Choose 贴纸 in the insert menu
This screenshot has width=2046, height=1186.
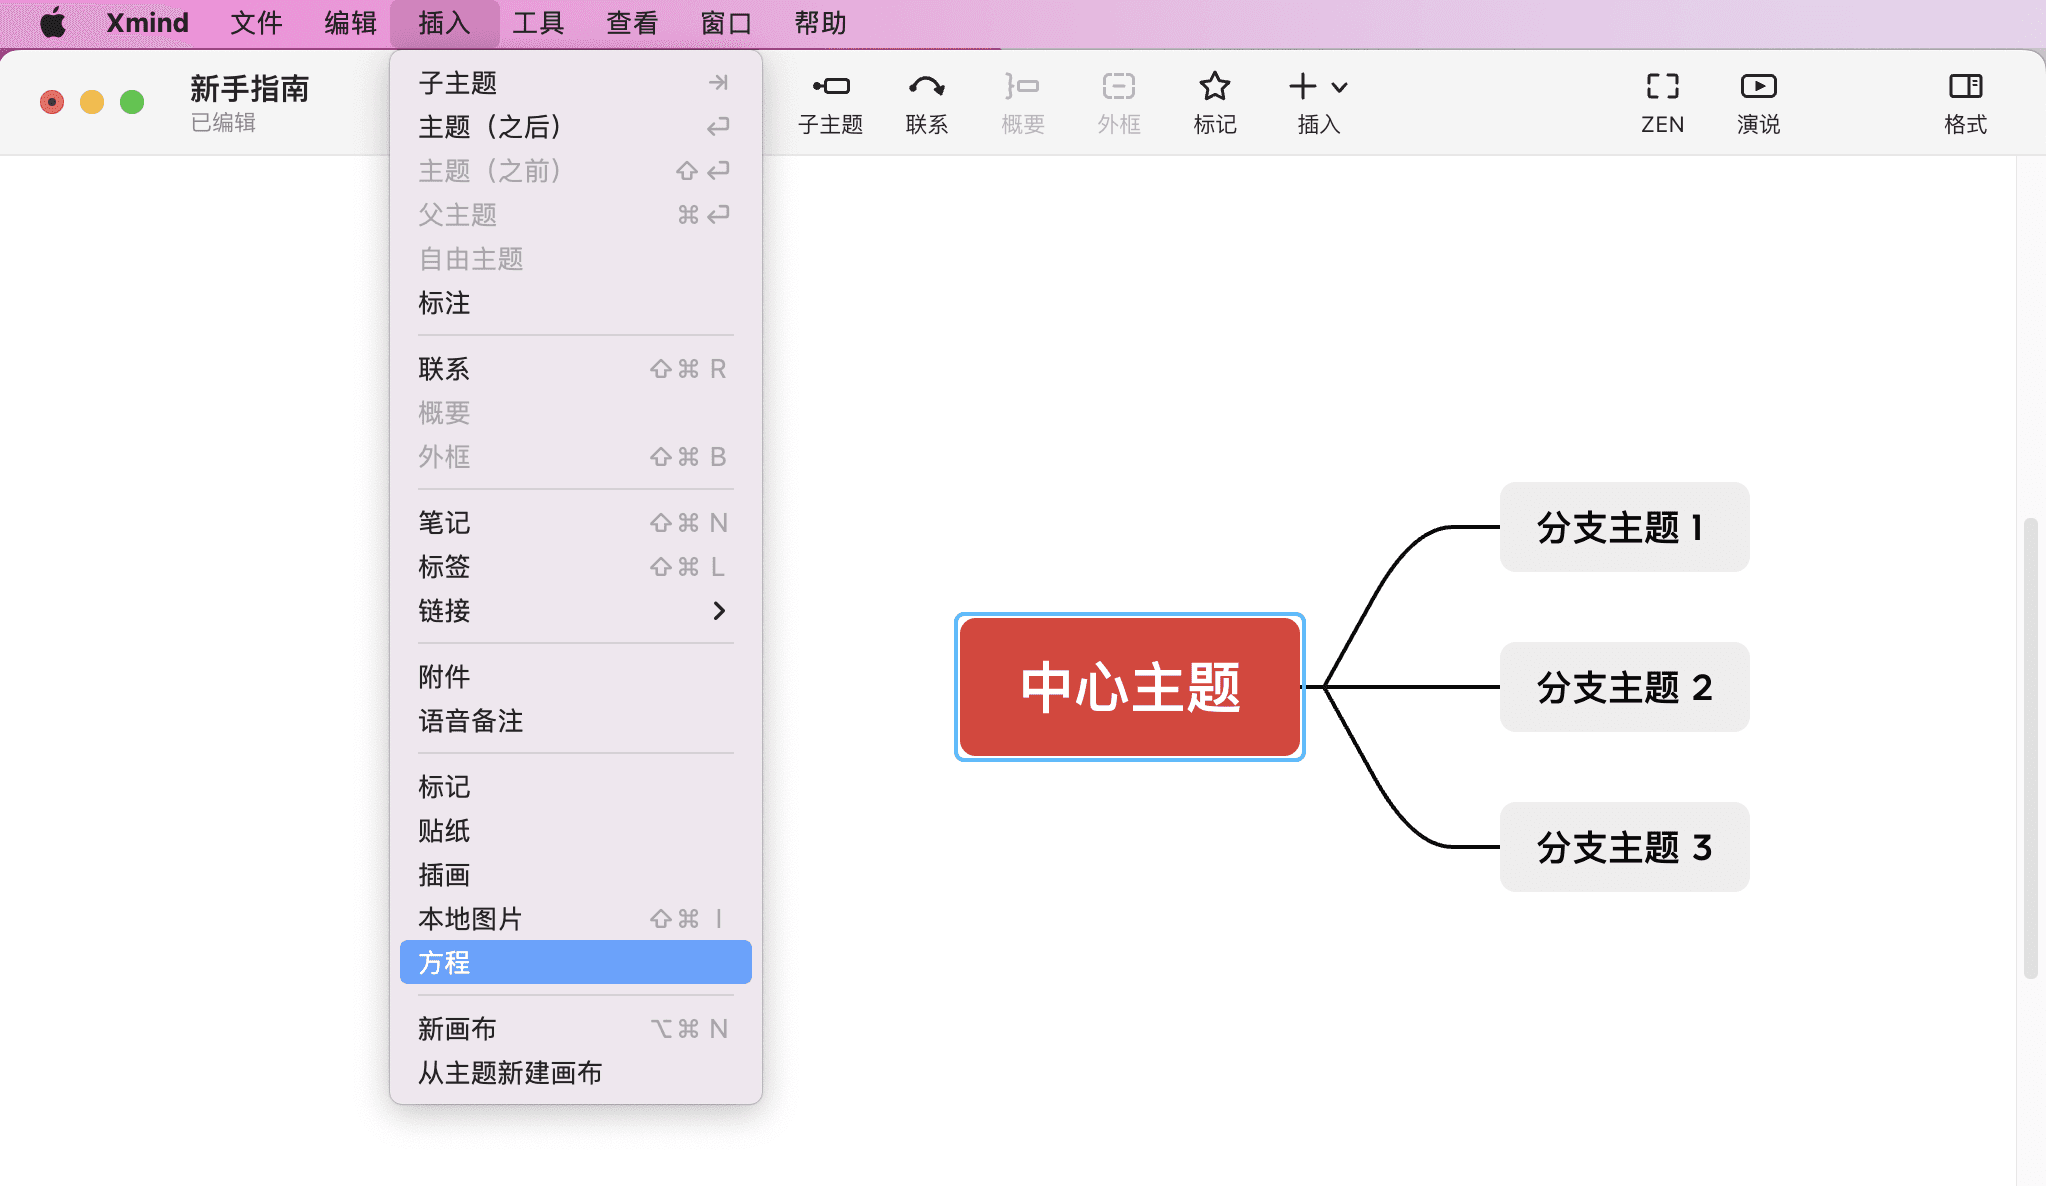(x=443, y=831)
